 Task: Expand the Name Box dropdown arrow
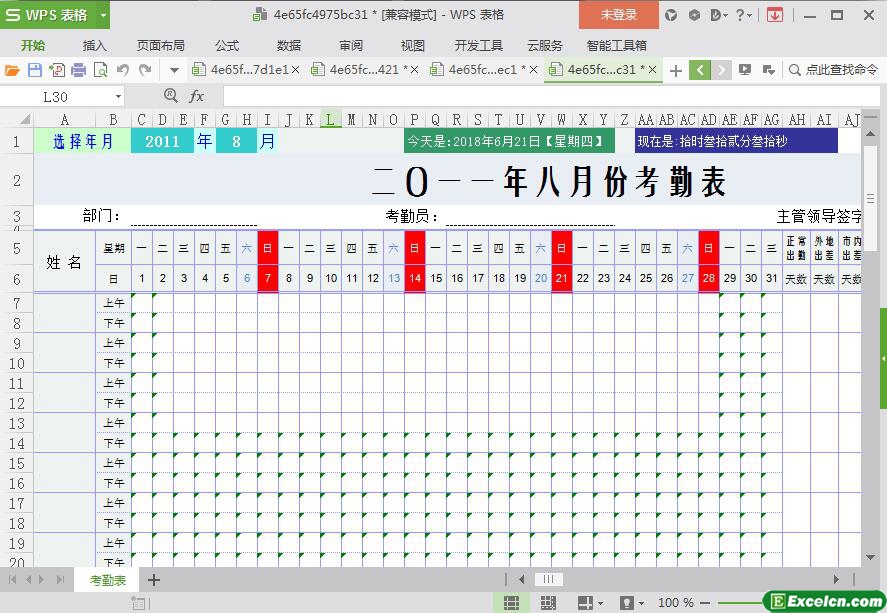[x=118, y=96]
